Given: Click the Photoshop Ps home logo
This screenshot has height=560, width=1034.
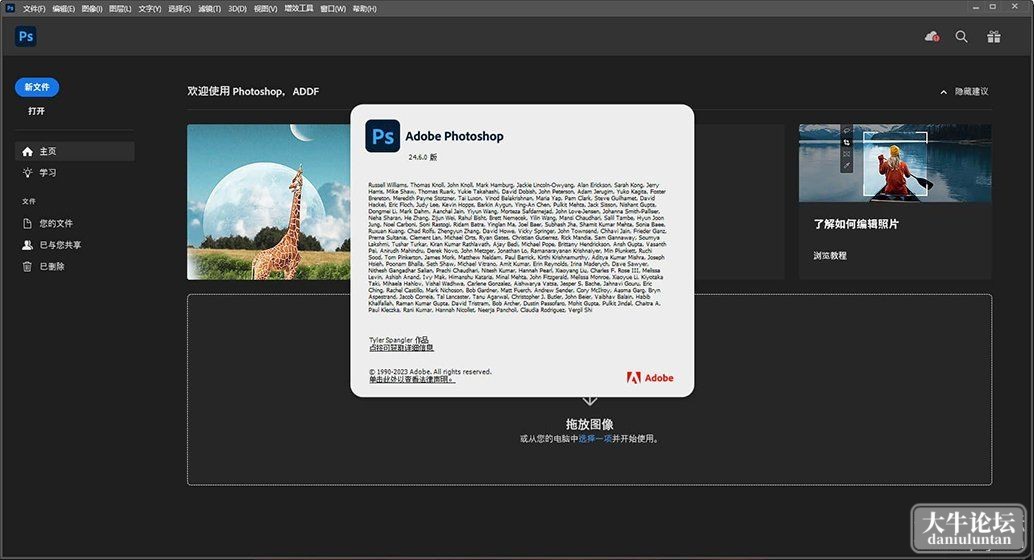Looking at the screenshot, I should (26, 36).
